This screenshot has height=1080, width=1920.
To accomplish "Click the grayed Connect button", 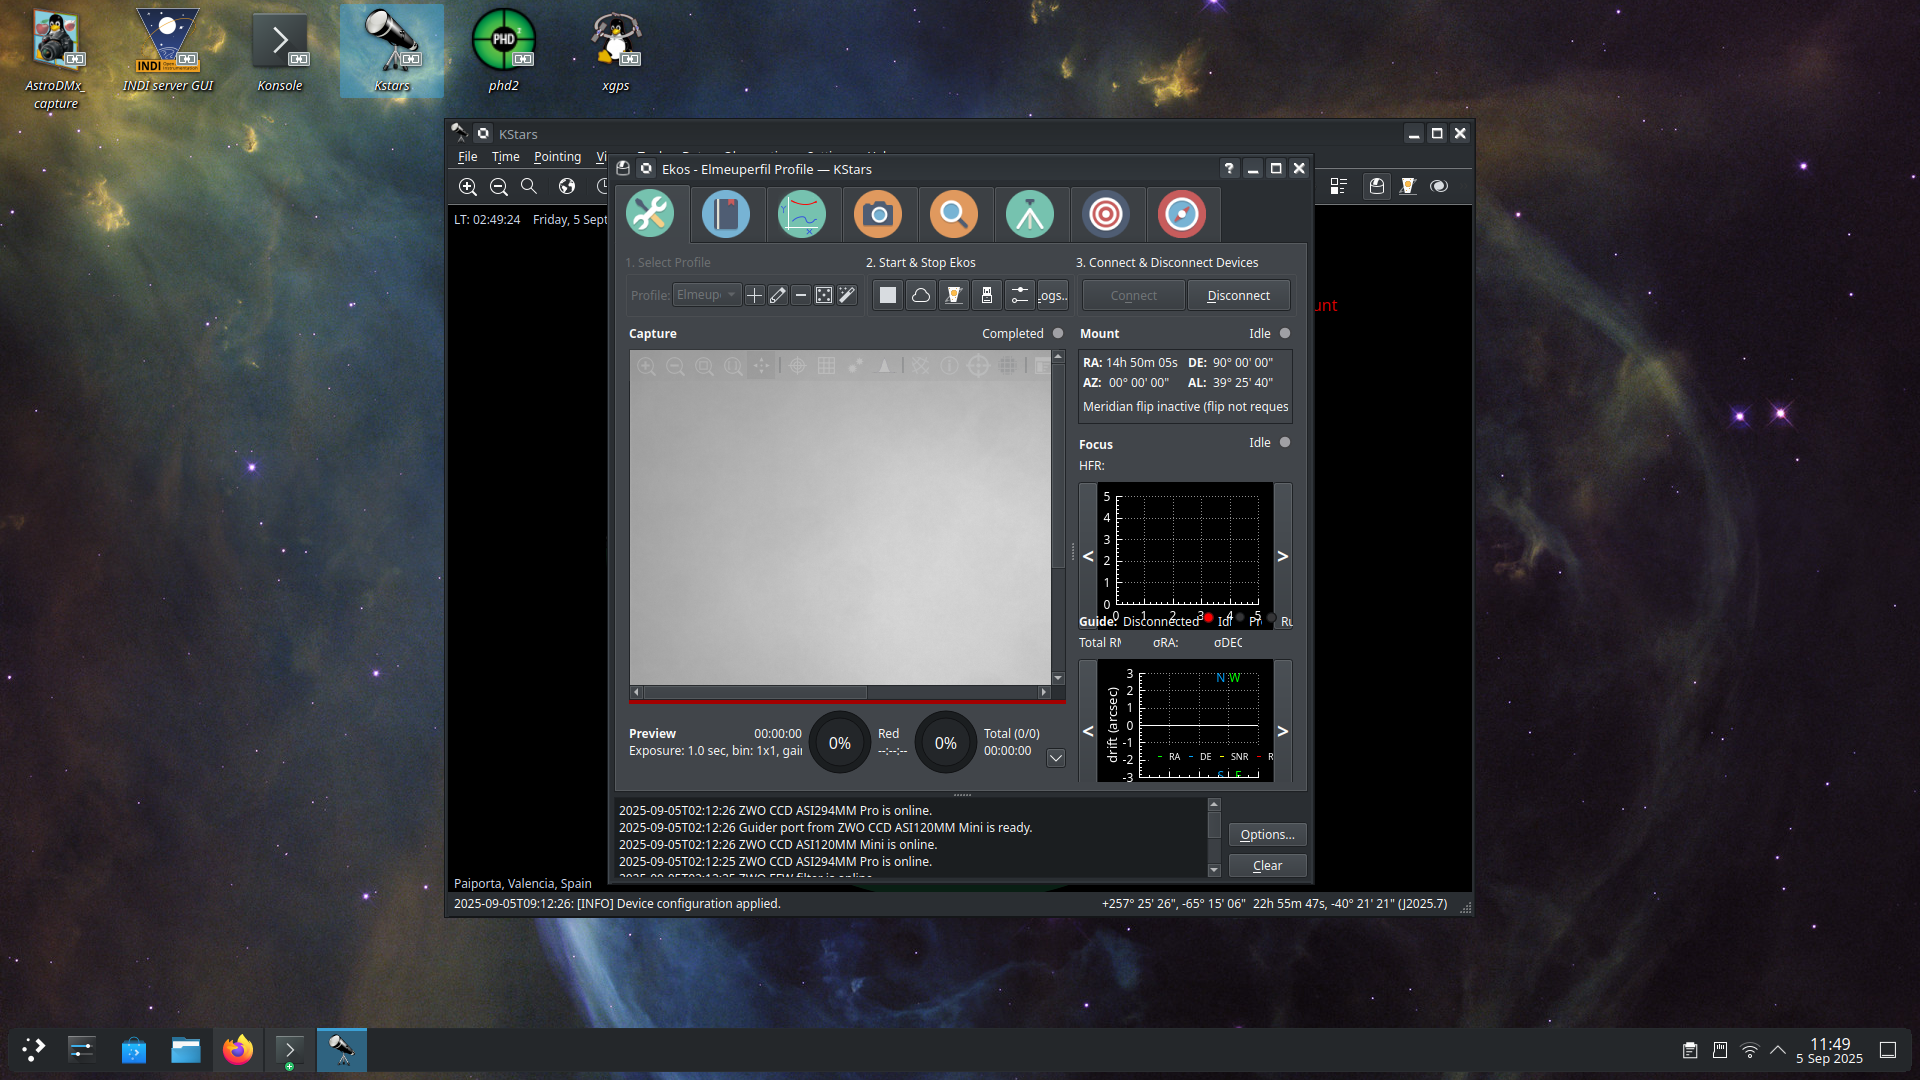I will point(1133,295).
